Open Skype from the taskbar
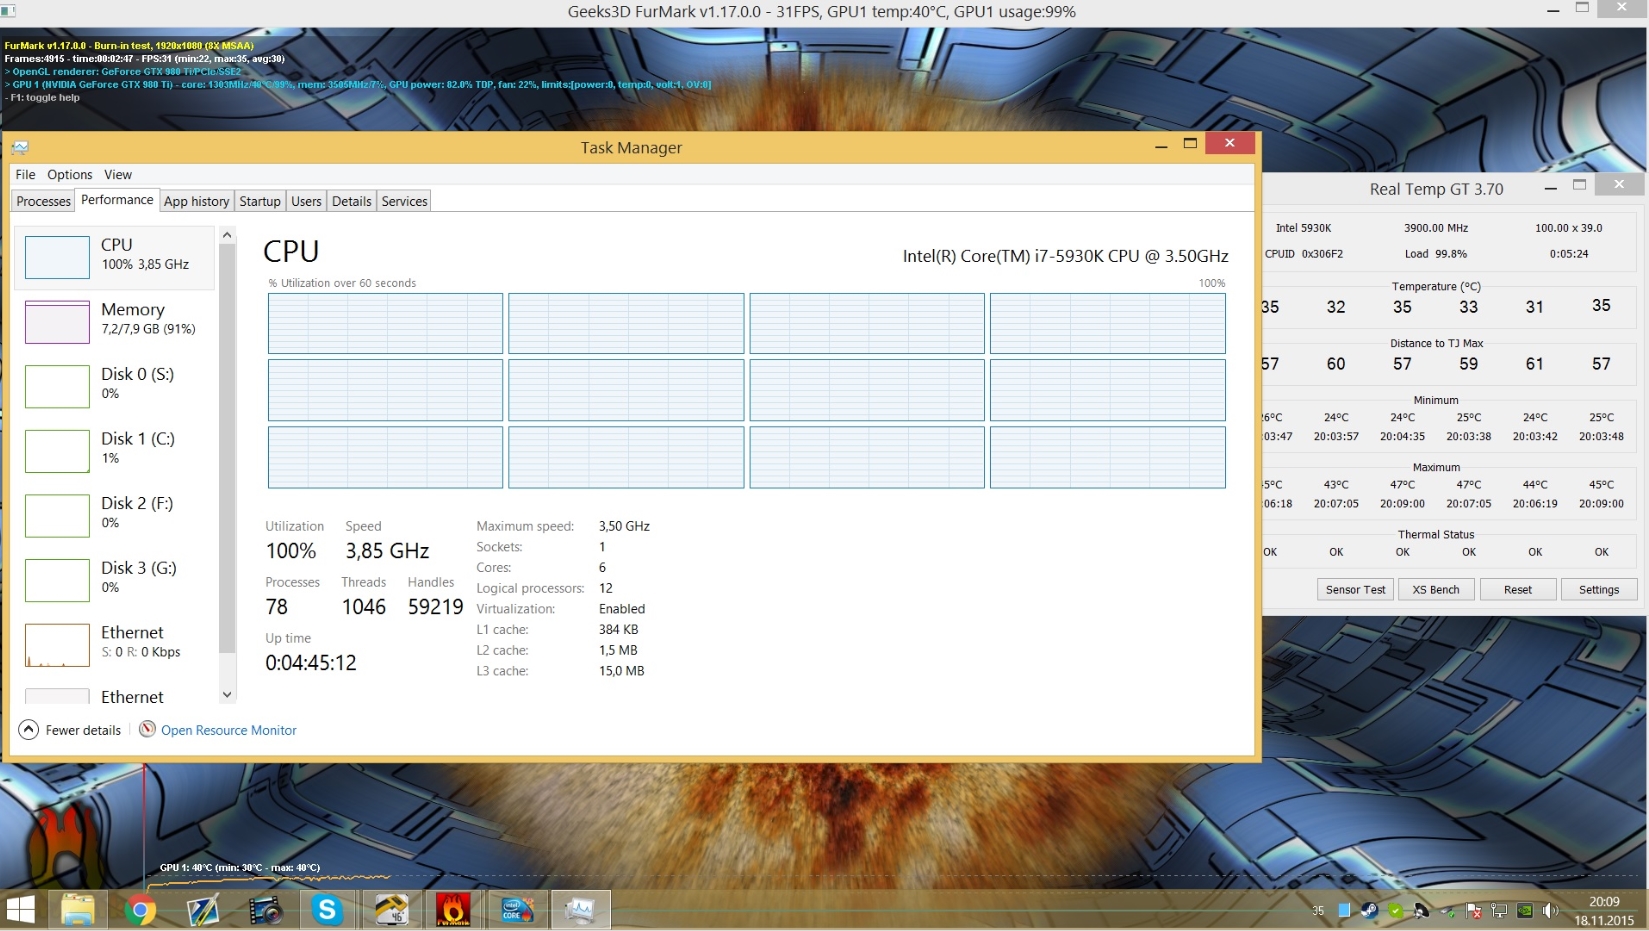1649x931 pixels. pos(327,910)
